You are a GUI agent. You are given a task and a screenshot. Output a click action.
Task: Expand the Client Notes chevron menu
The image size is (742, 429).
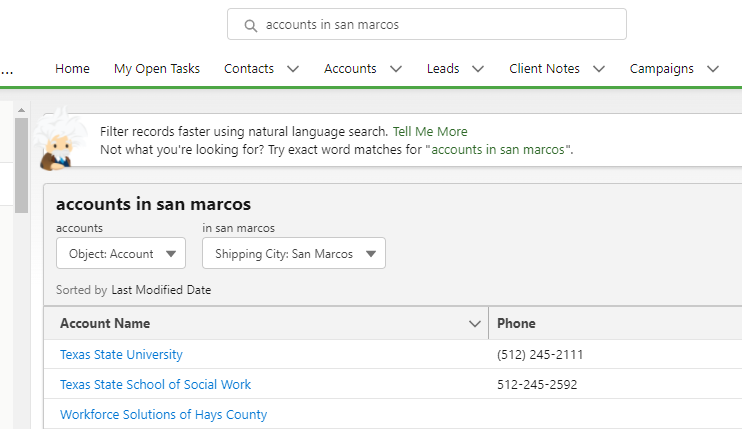point(599,69)
